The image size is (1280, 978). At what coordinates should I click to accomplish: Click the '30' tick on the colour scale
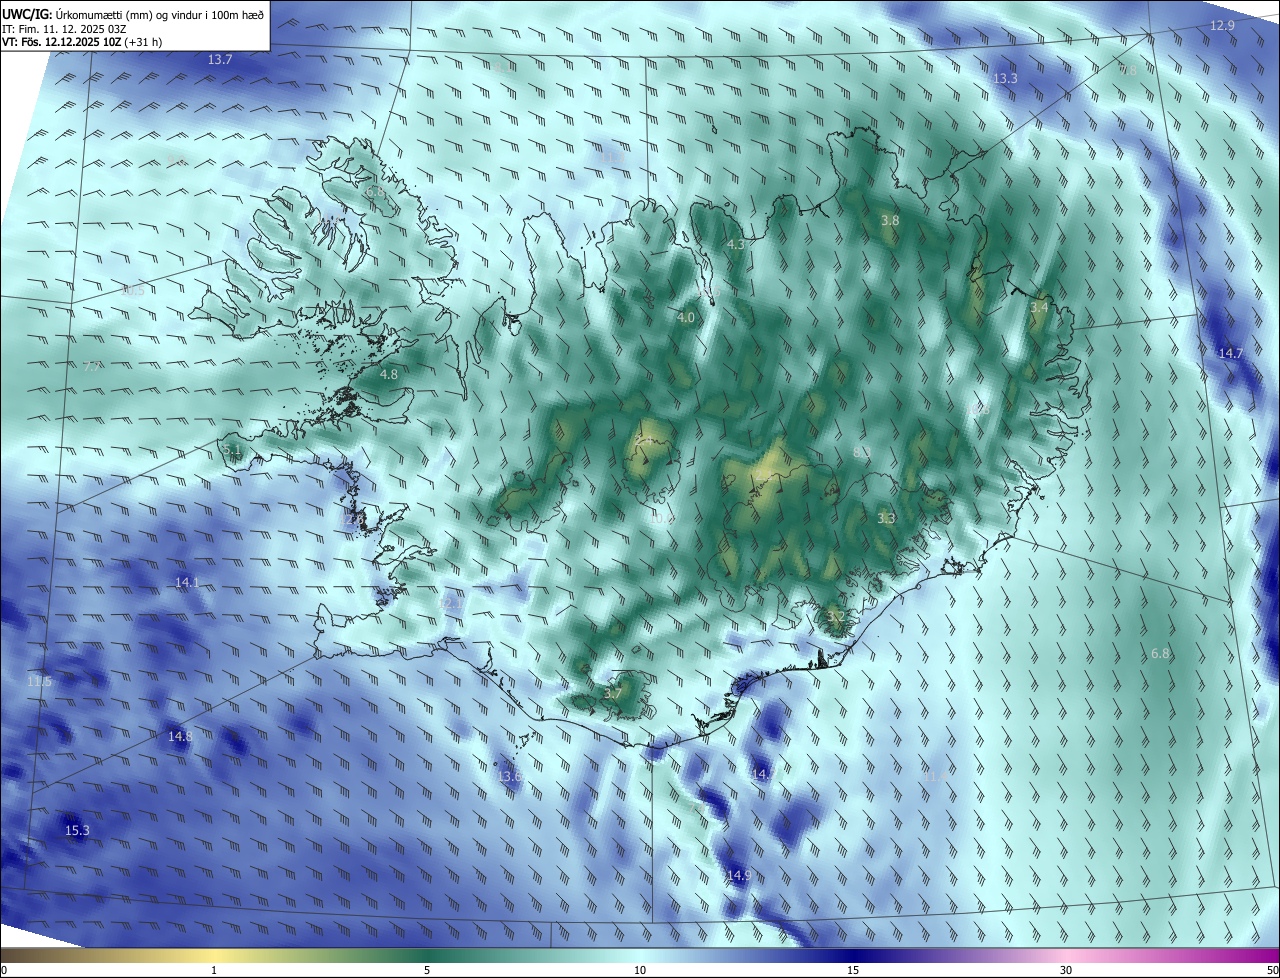coord(1066,970)
